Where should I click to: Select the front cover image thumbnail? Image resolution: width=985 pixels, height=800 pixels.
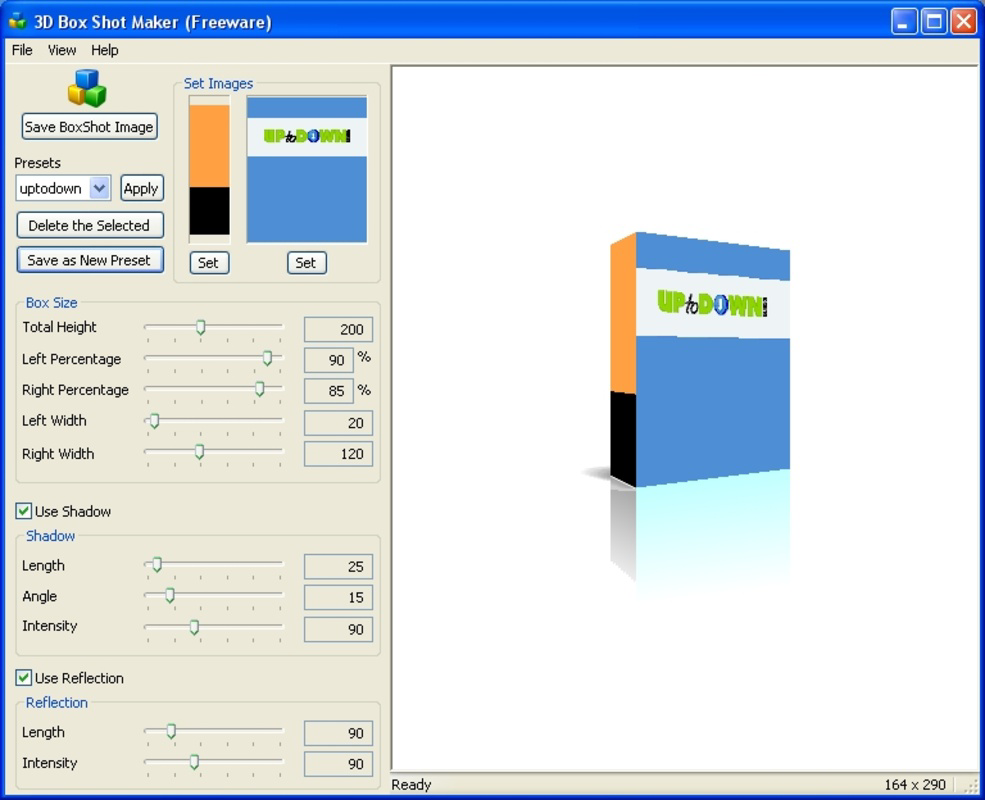click(306, 168)
